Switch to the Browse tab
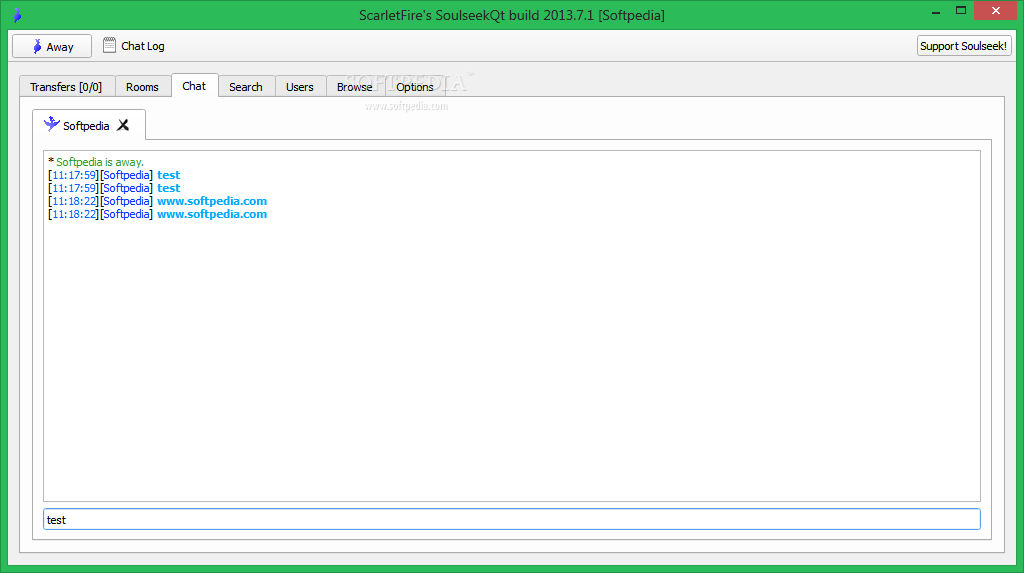The image size is (1024, 573). (355, 87)
